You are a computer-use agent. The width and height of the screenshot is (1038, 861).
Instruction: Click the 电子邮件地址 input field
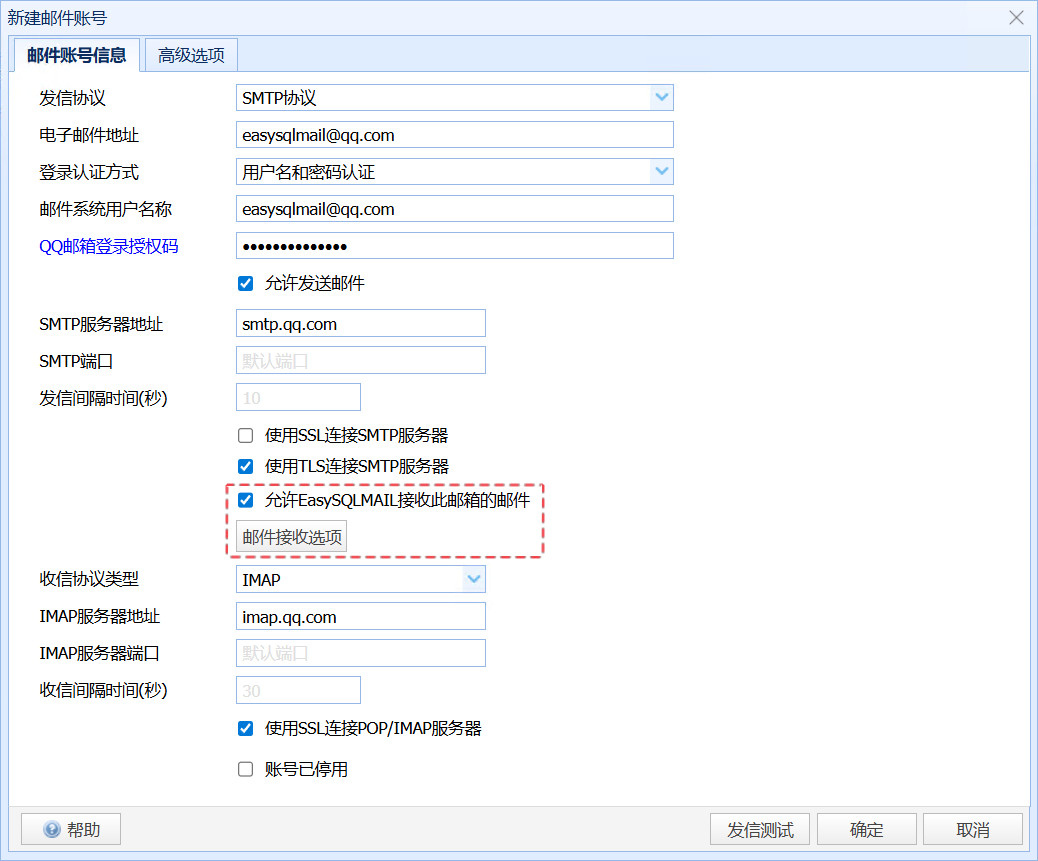pos(455,134)
